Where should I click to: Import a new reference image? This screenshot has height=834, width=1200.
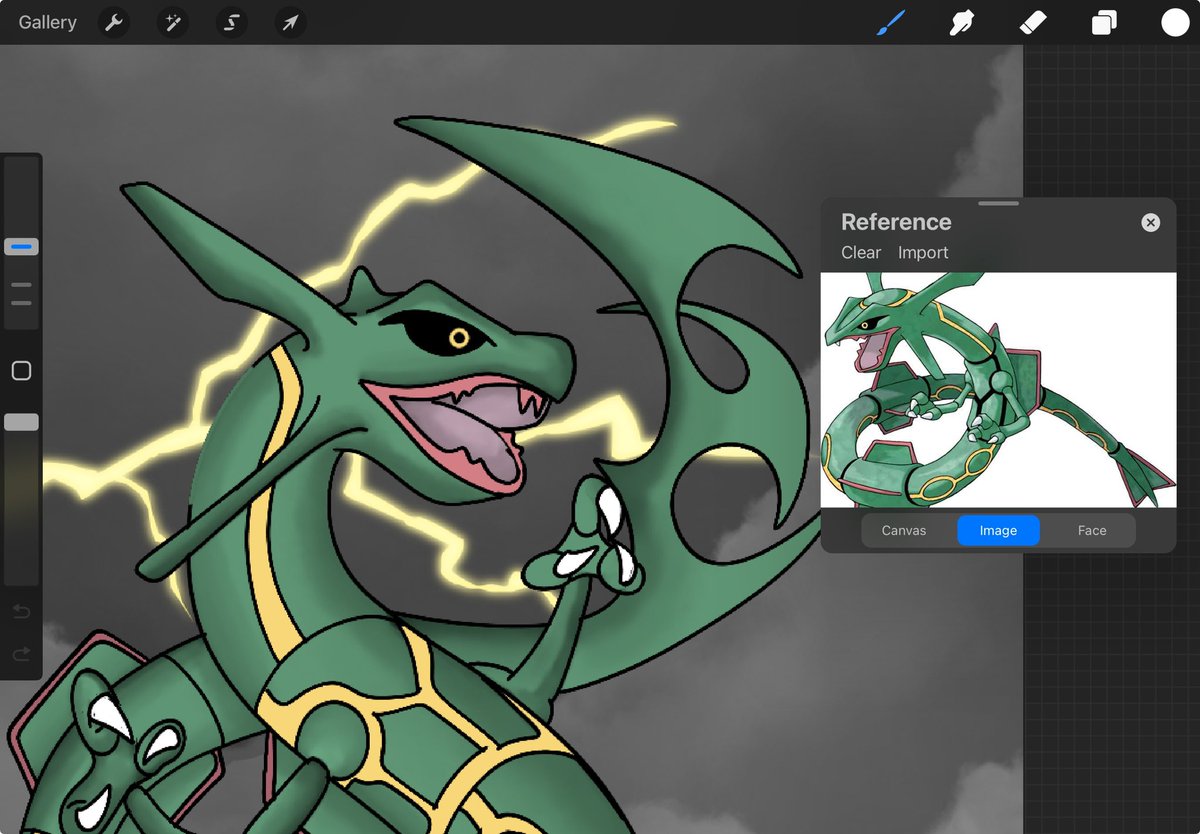point(923,253)
